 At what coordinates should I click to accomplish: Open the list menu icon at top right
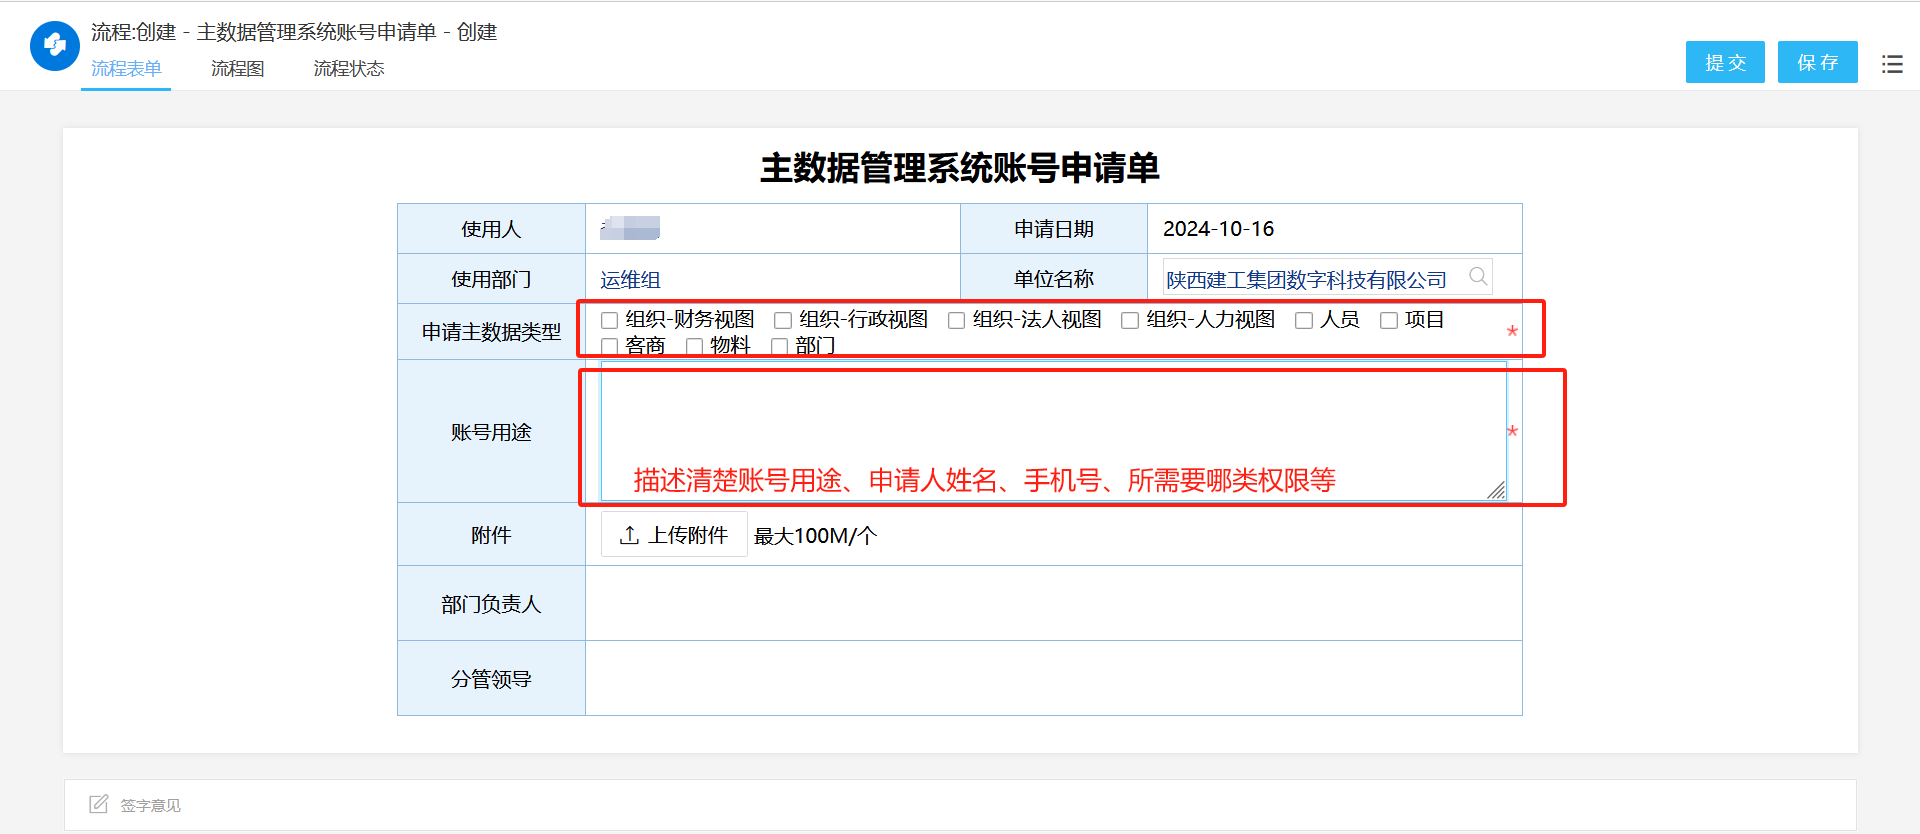point(1891,64)
